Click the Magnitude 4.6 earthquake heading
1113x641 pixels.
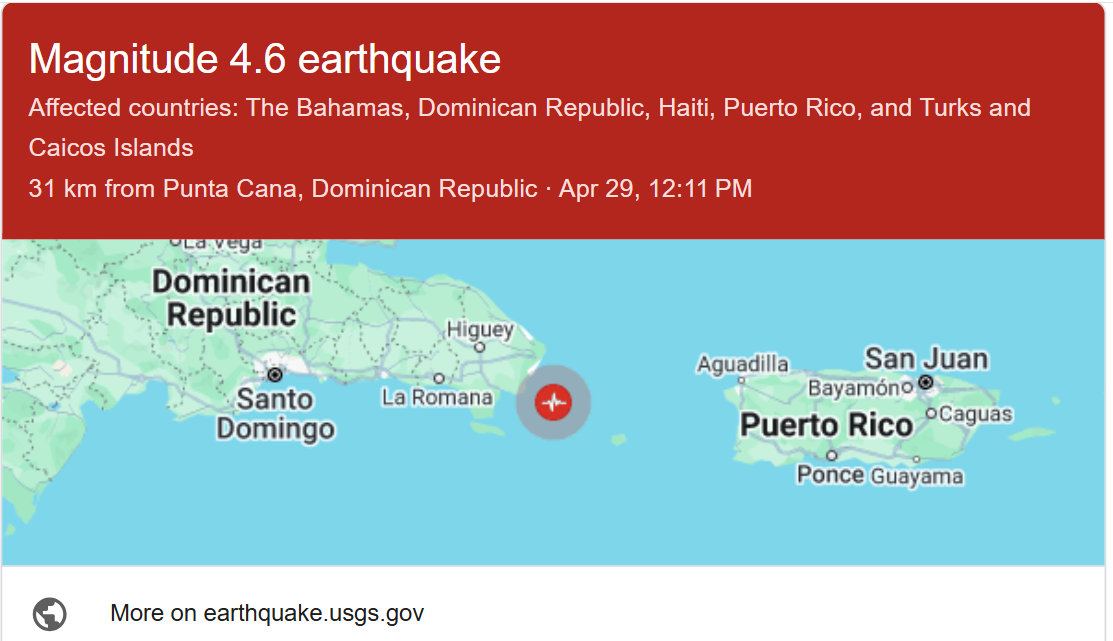pos(265,60)
